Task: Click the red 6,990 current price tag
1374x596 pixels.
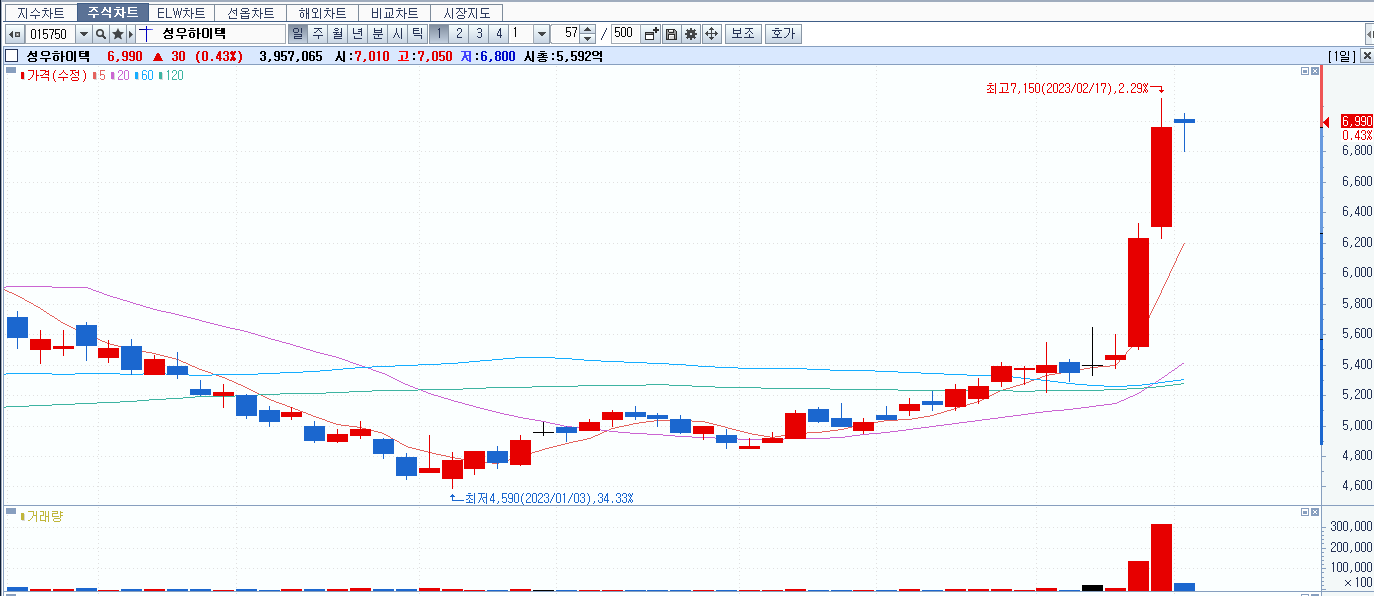Action: [x=1356, y=121]
